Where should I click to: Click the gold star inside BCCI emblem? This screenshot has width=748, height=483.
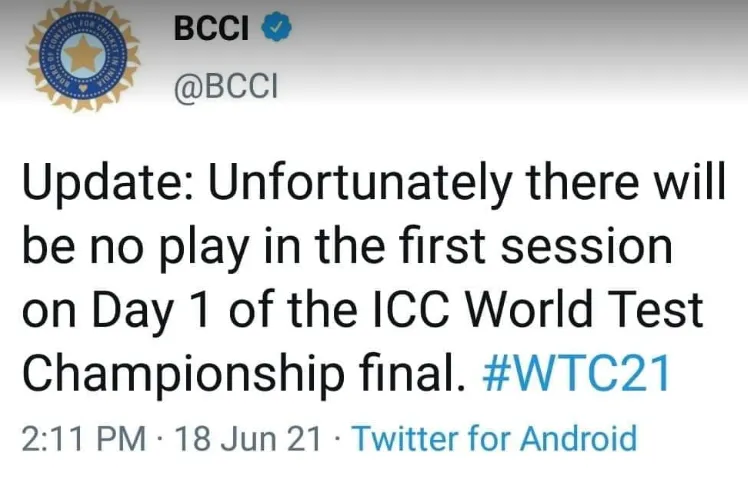pos(84,54)
